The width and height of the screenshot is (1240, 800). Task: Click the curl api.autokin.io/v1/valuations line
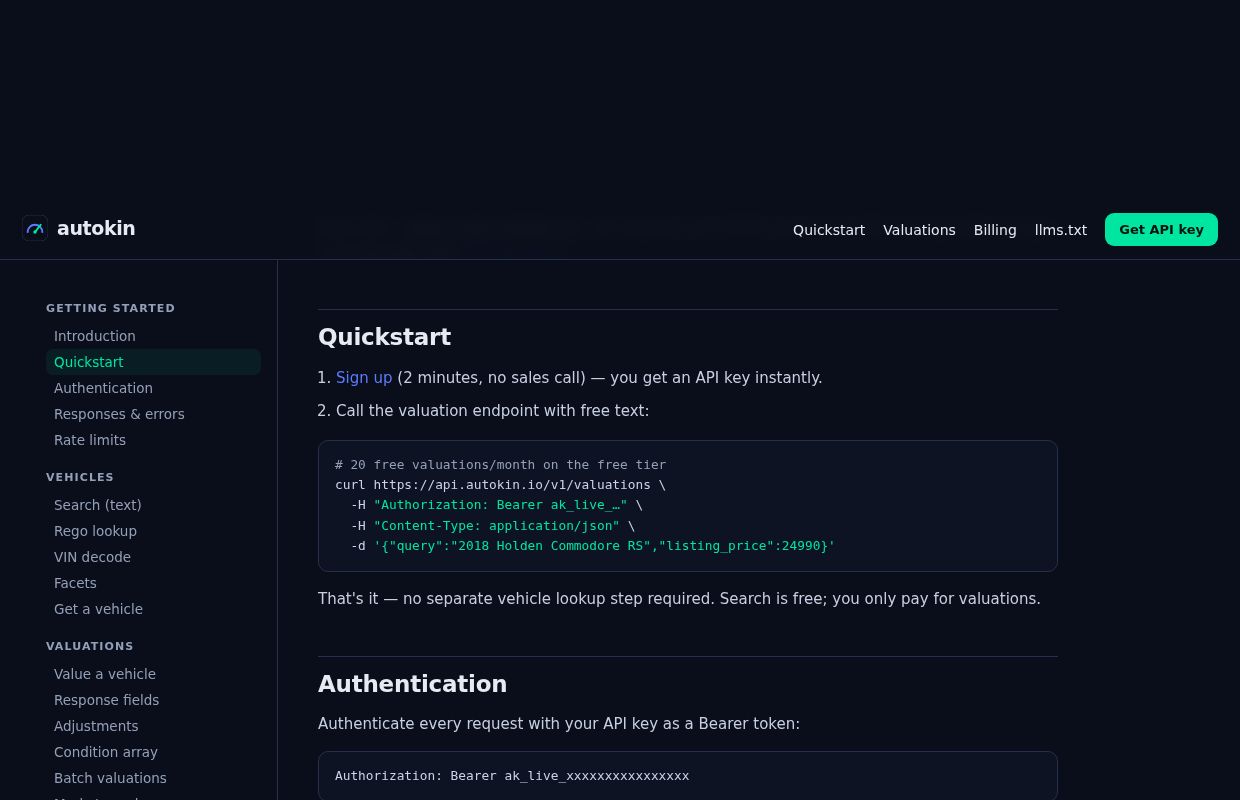(x=500, y=485)
